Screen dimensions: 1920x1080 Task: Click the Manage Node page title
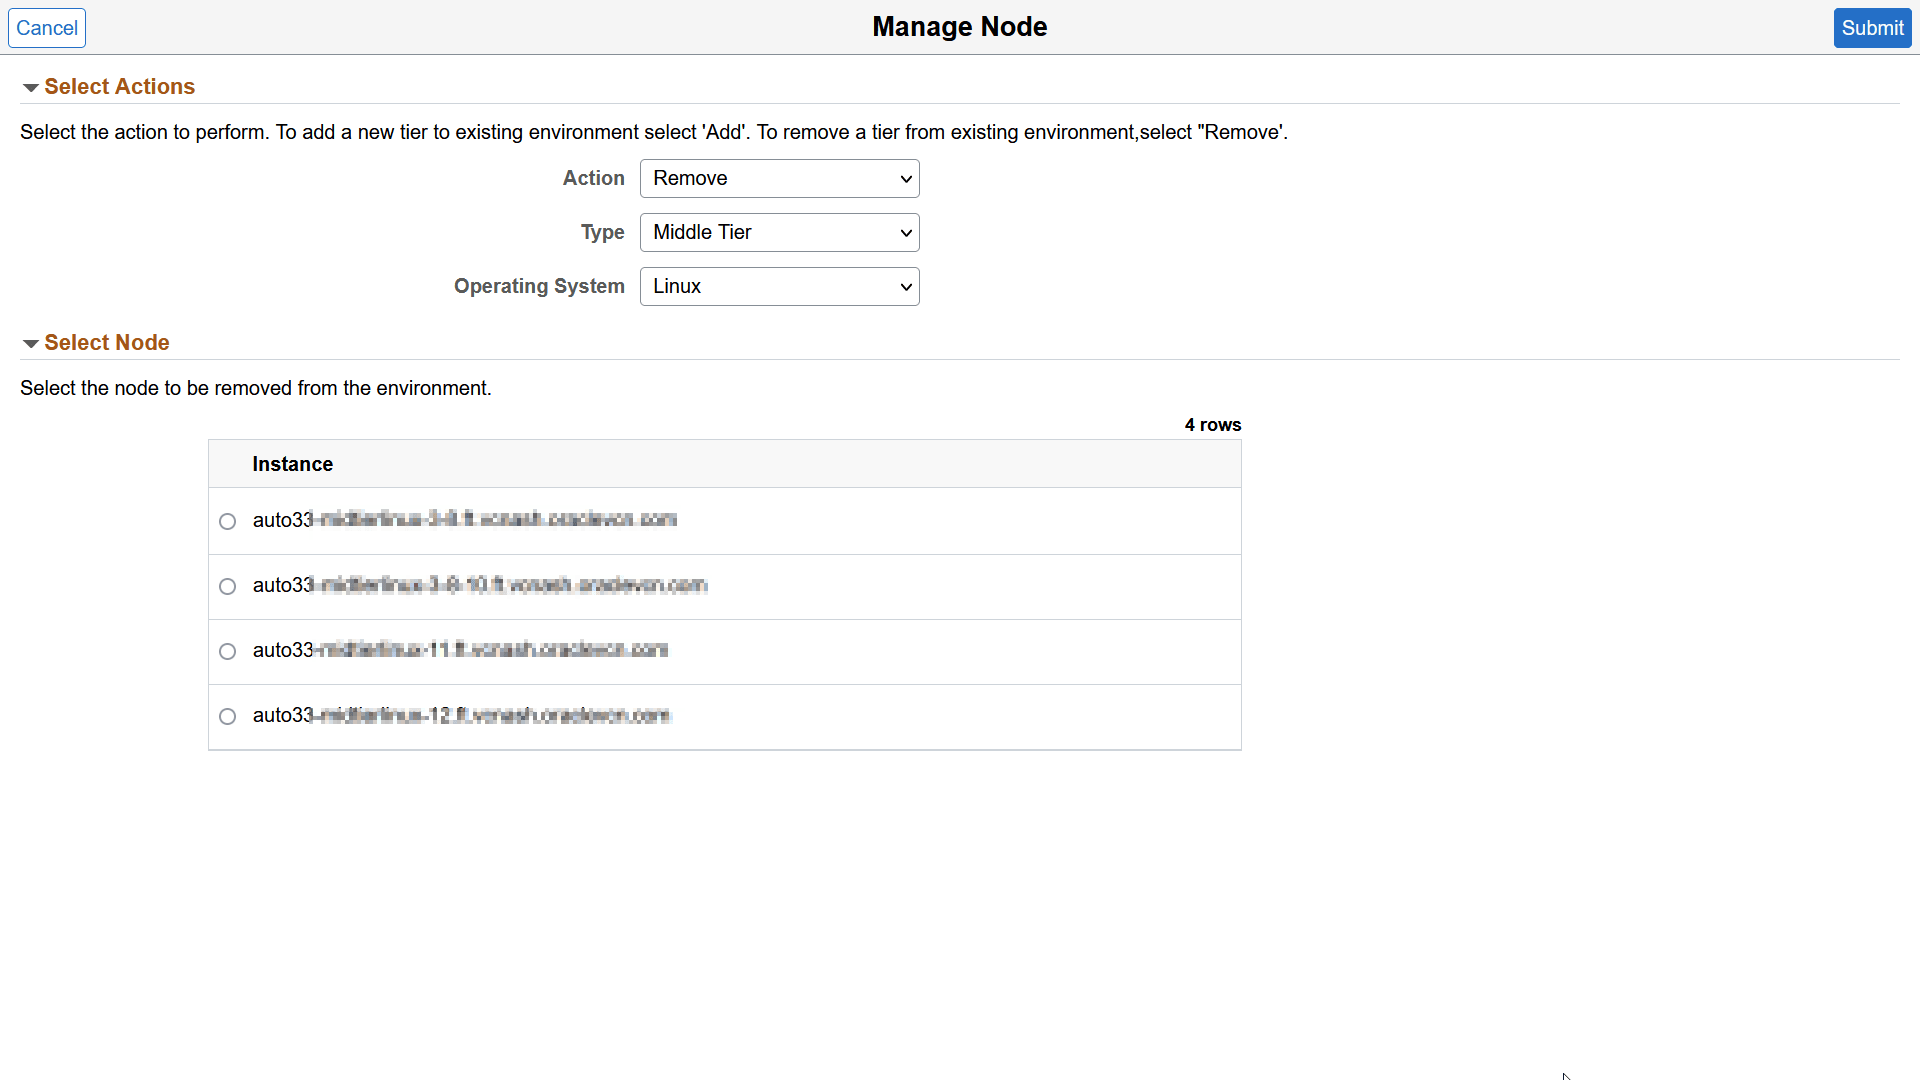tap(959, 27)
